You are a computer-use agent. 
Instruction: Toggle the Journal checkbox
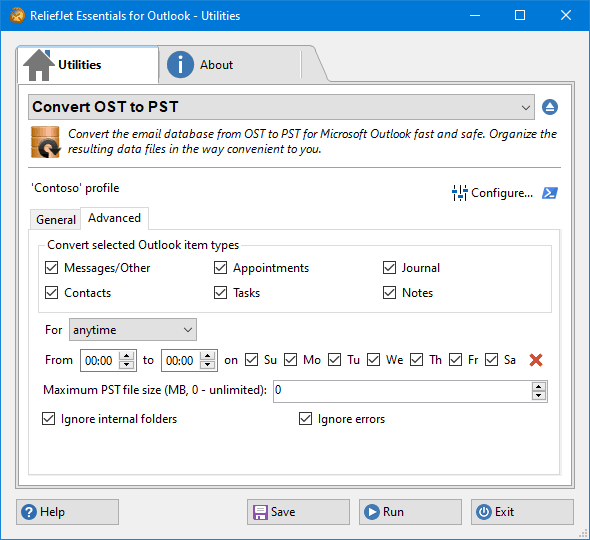click(389, 268)
